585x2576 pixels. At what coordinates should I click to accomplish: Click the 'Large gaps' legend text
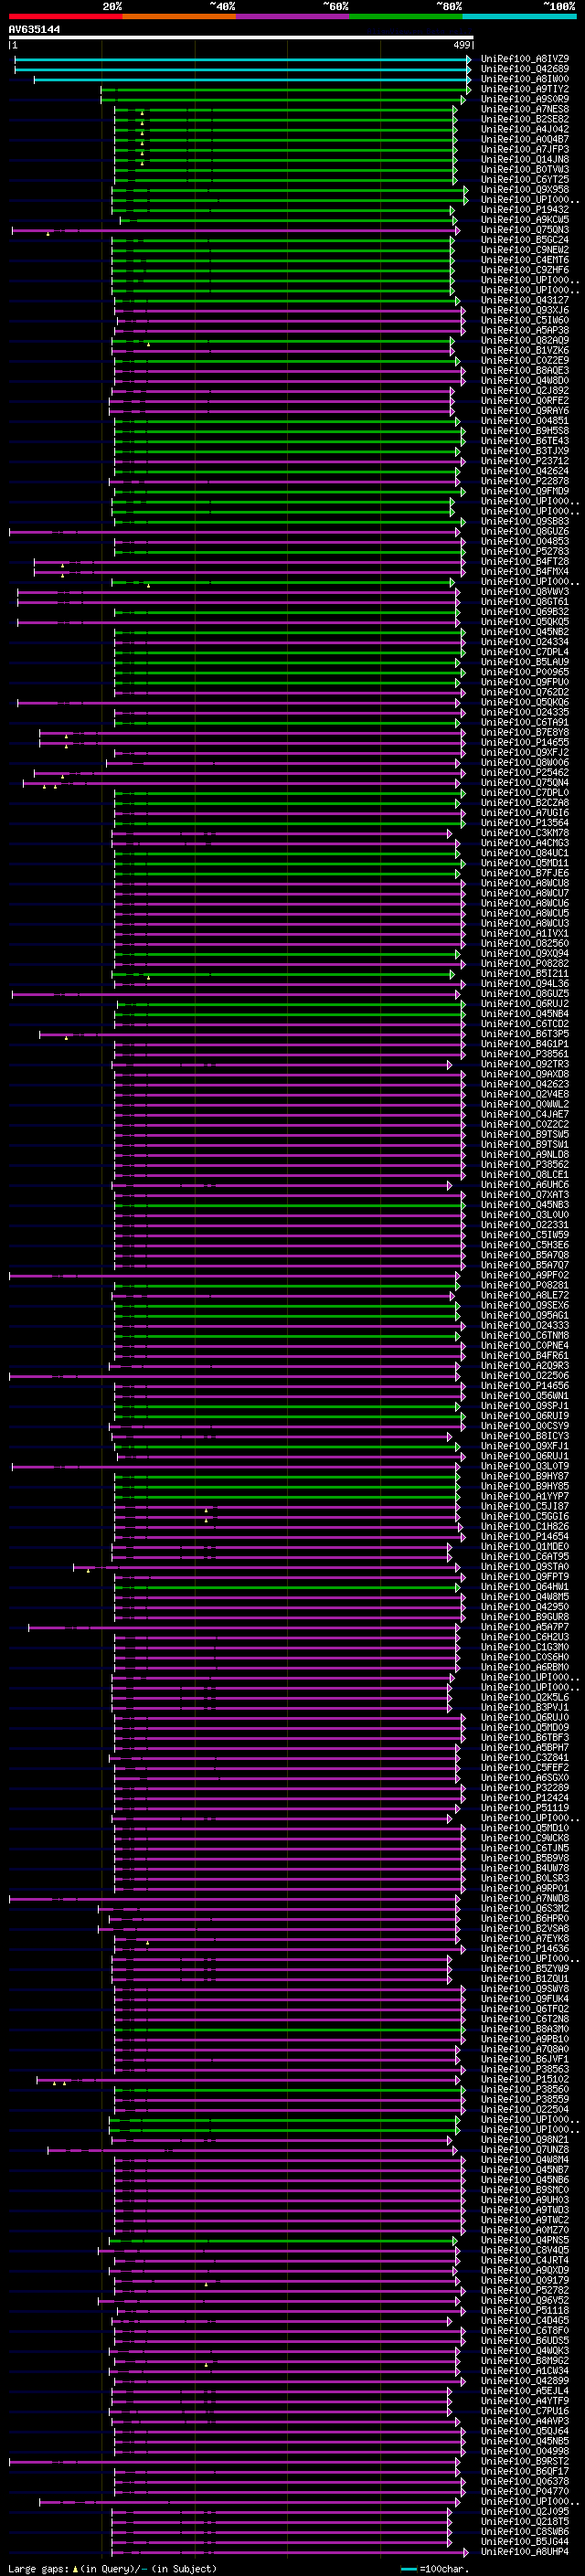(x=39, y=2569)
